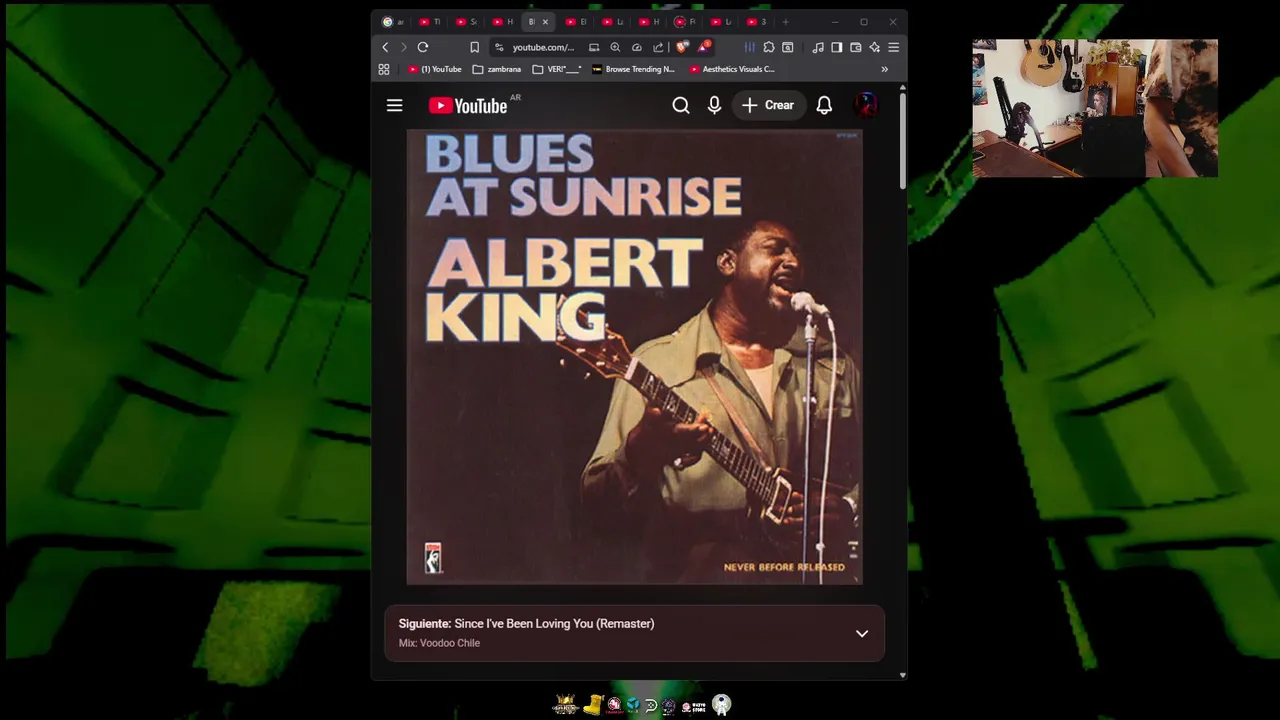
Task: Toggle the browser sidebar panel icon
Action: [837, 47]
